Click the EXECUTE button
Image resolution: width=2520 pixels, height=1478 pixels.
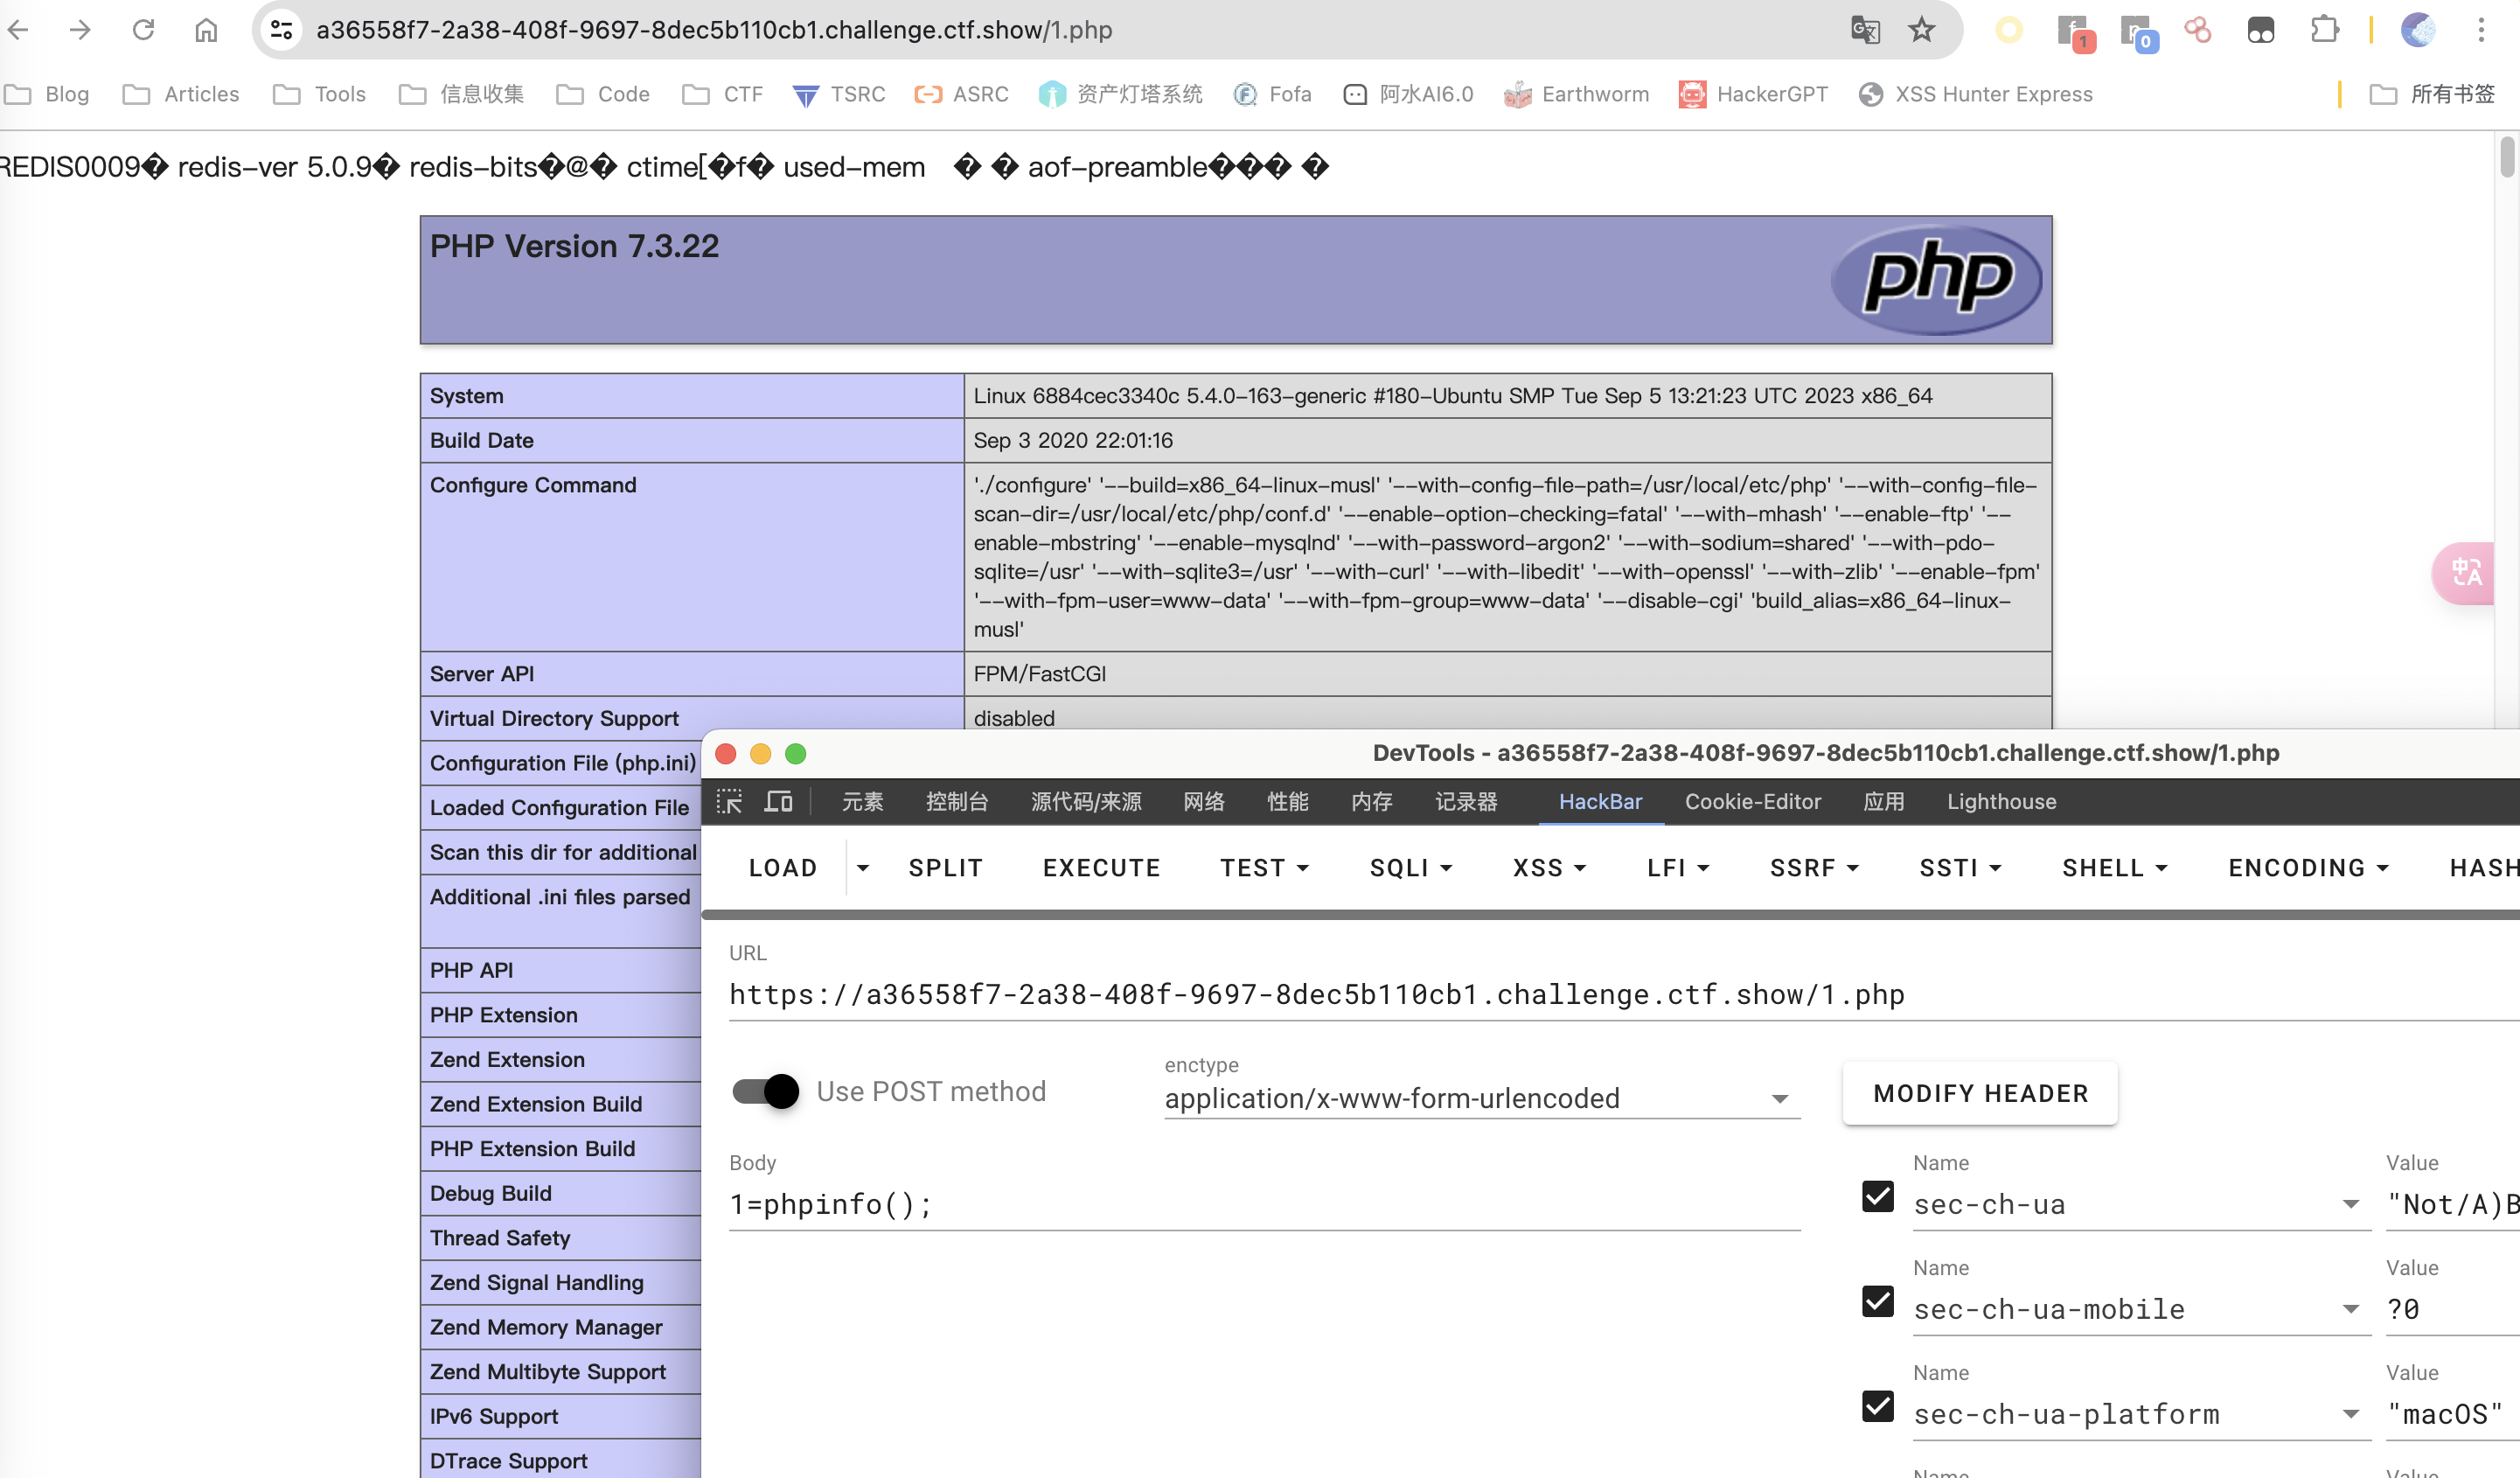(1101, 868)
